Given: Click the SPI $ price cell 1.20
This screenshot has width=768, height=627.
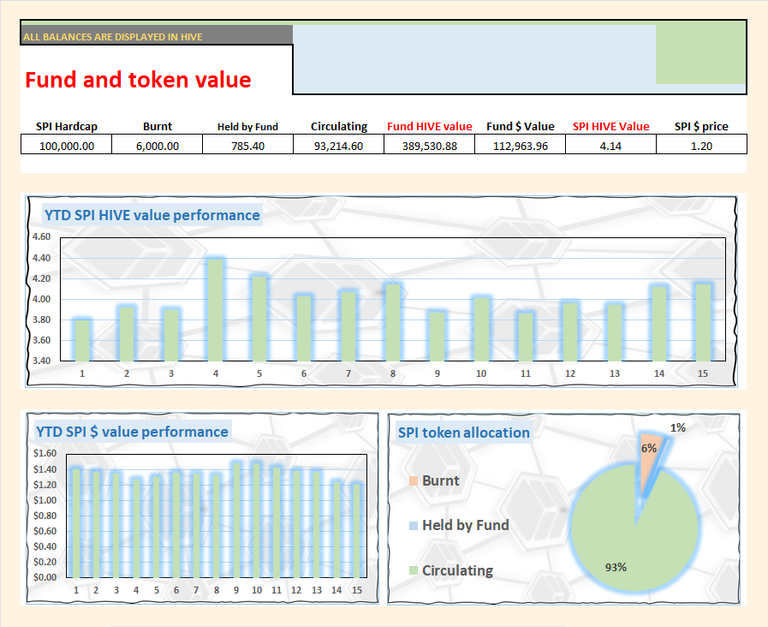Looking at the screenshot, I should pyautogui.click(x=701, y=146).
